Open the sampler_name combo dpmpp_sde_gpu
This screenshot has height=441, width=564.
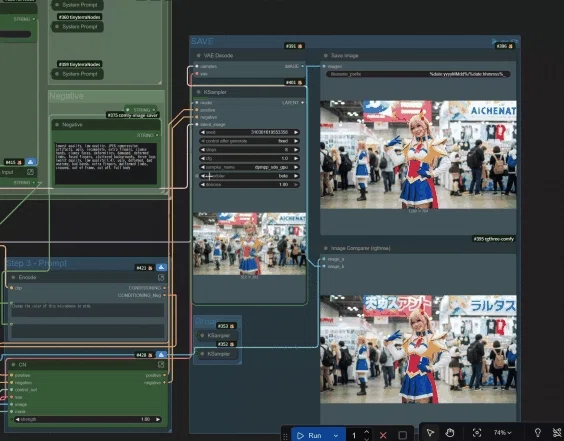point(249,167)
